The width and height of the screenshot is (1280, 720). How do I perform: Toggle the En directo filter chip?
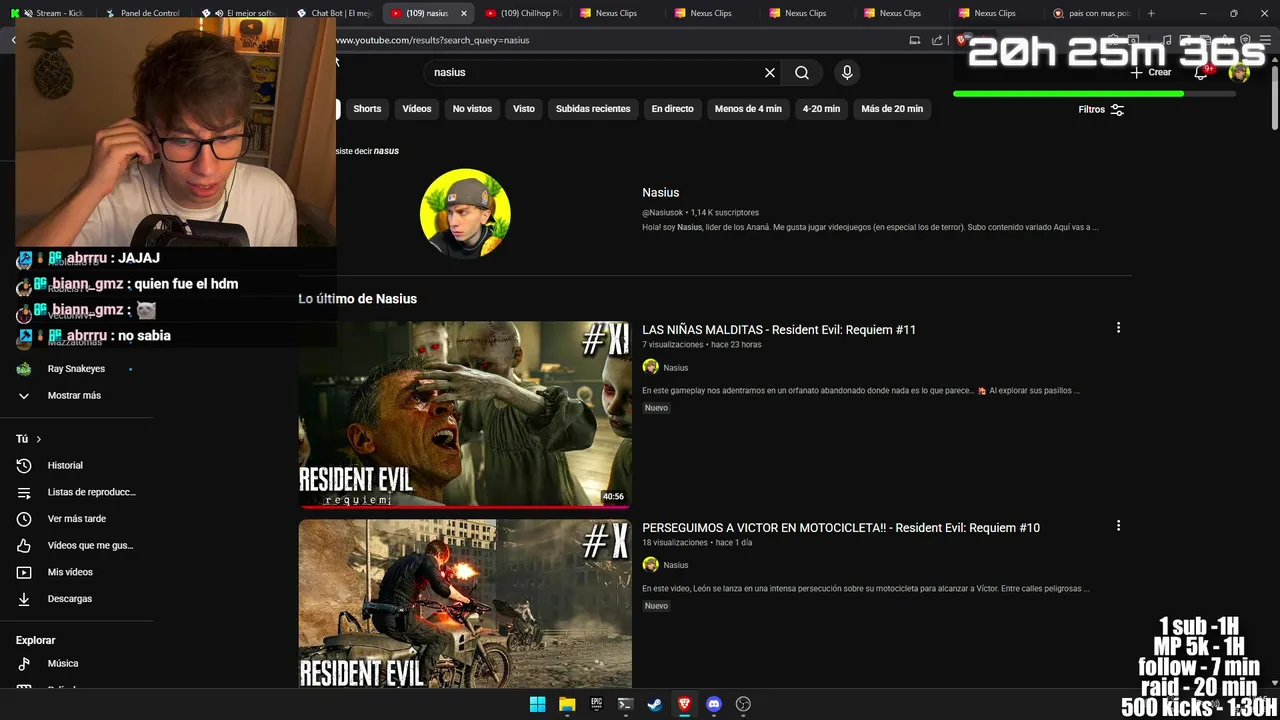[x=672, y=109]
